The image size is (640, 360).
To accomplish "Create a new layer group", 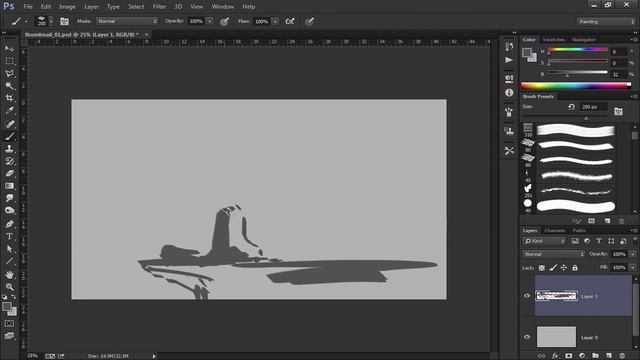I will pyautogui.click(x=596, y=356).
